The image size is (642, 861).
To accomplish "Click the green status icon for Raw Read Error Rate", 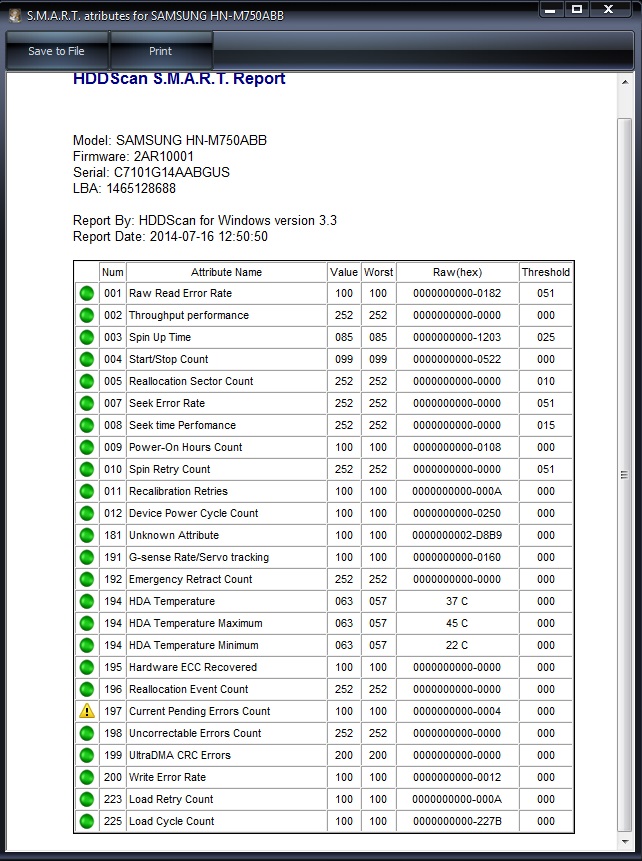I will coord(87,293).
